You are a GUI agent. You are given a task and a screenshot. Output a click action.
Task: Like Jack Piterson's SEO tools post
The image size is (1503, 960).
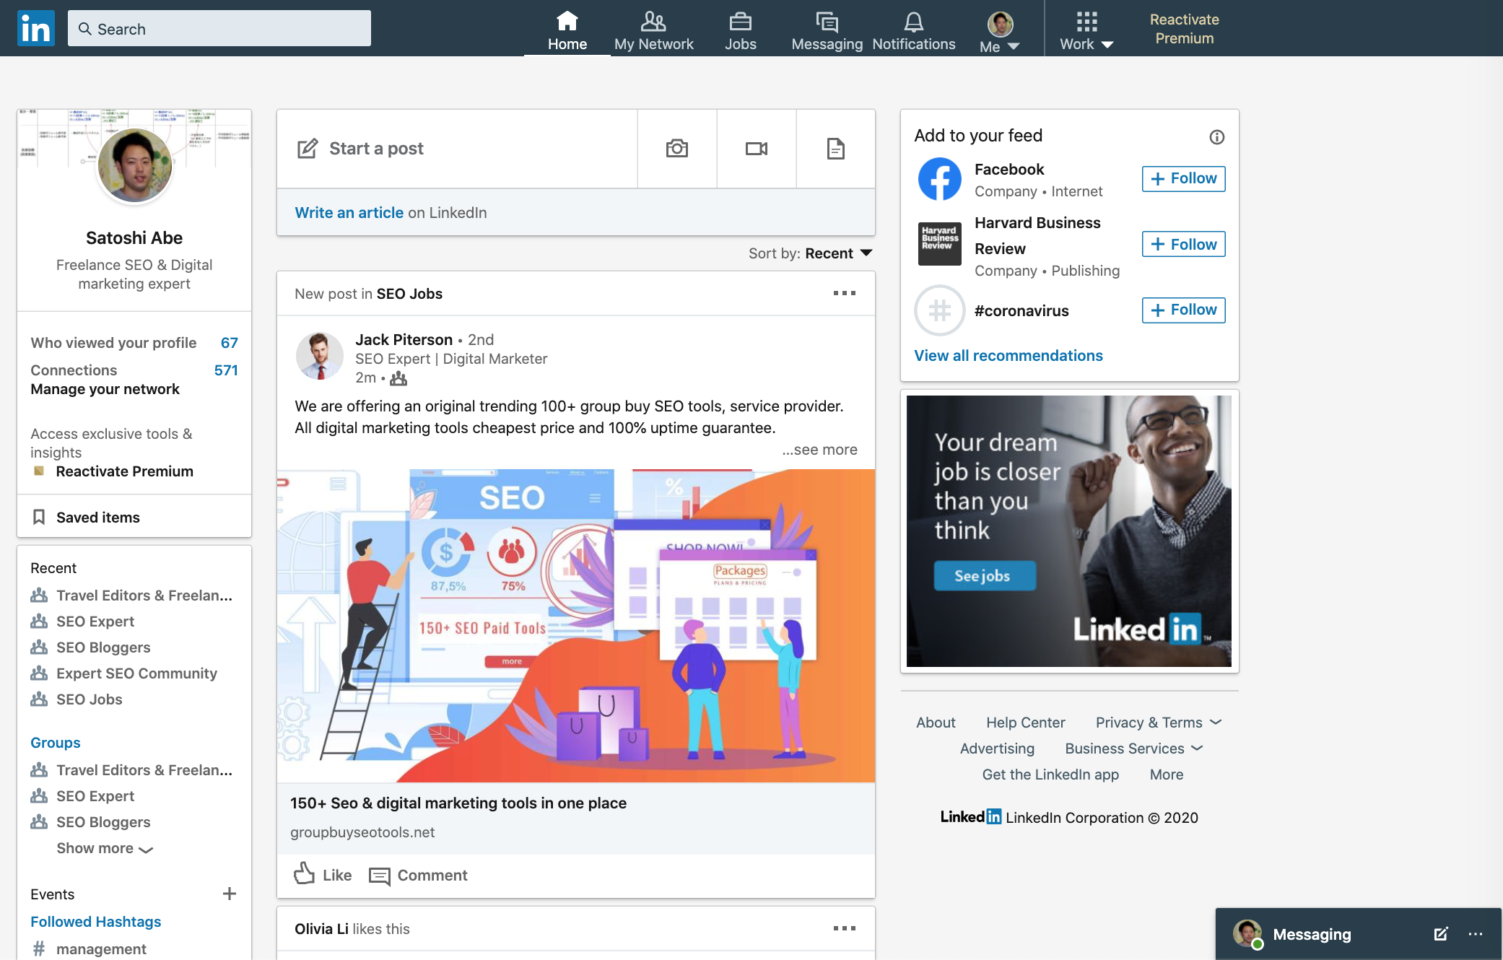pos(323,875)
